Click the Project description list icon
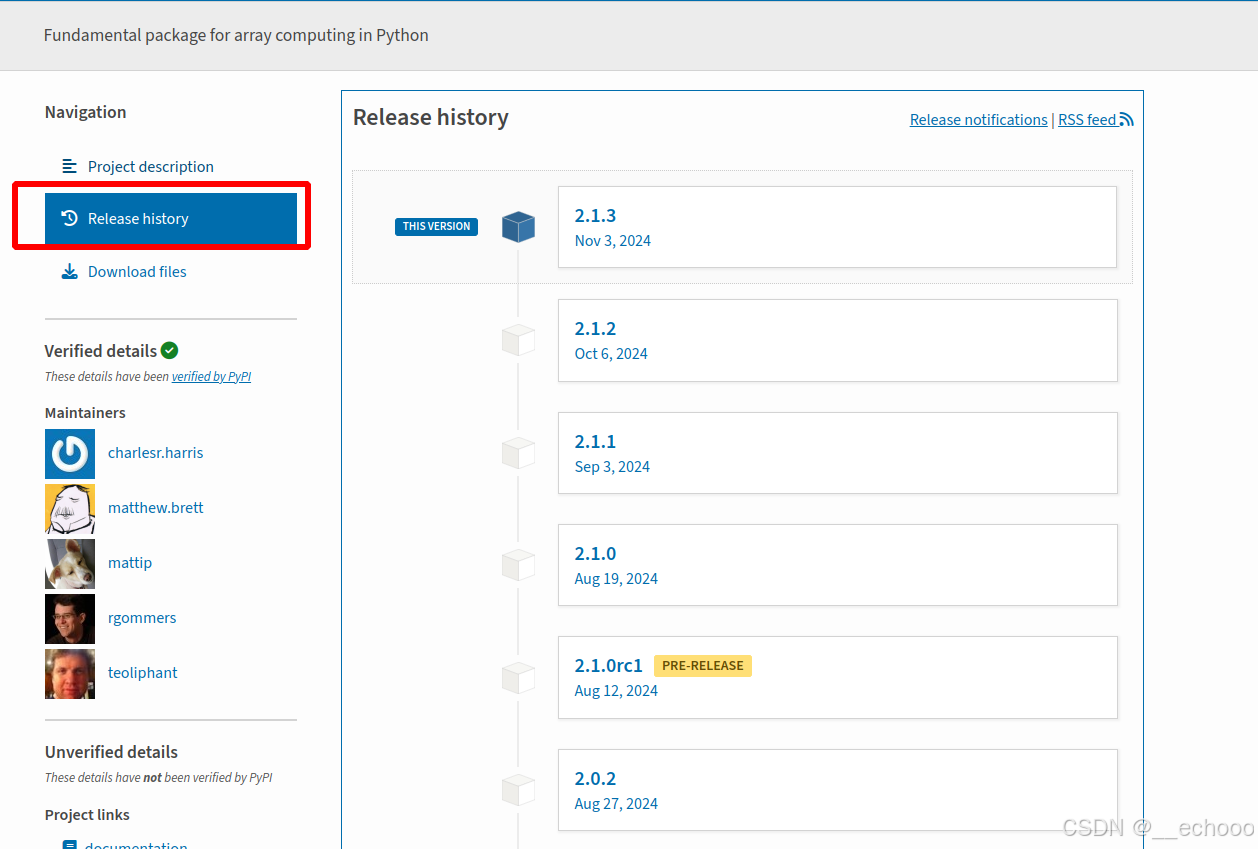Image resolution: width=1258 pixels, height=849 pixels. click(69, 166)
